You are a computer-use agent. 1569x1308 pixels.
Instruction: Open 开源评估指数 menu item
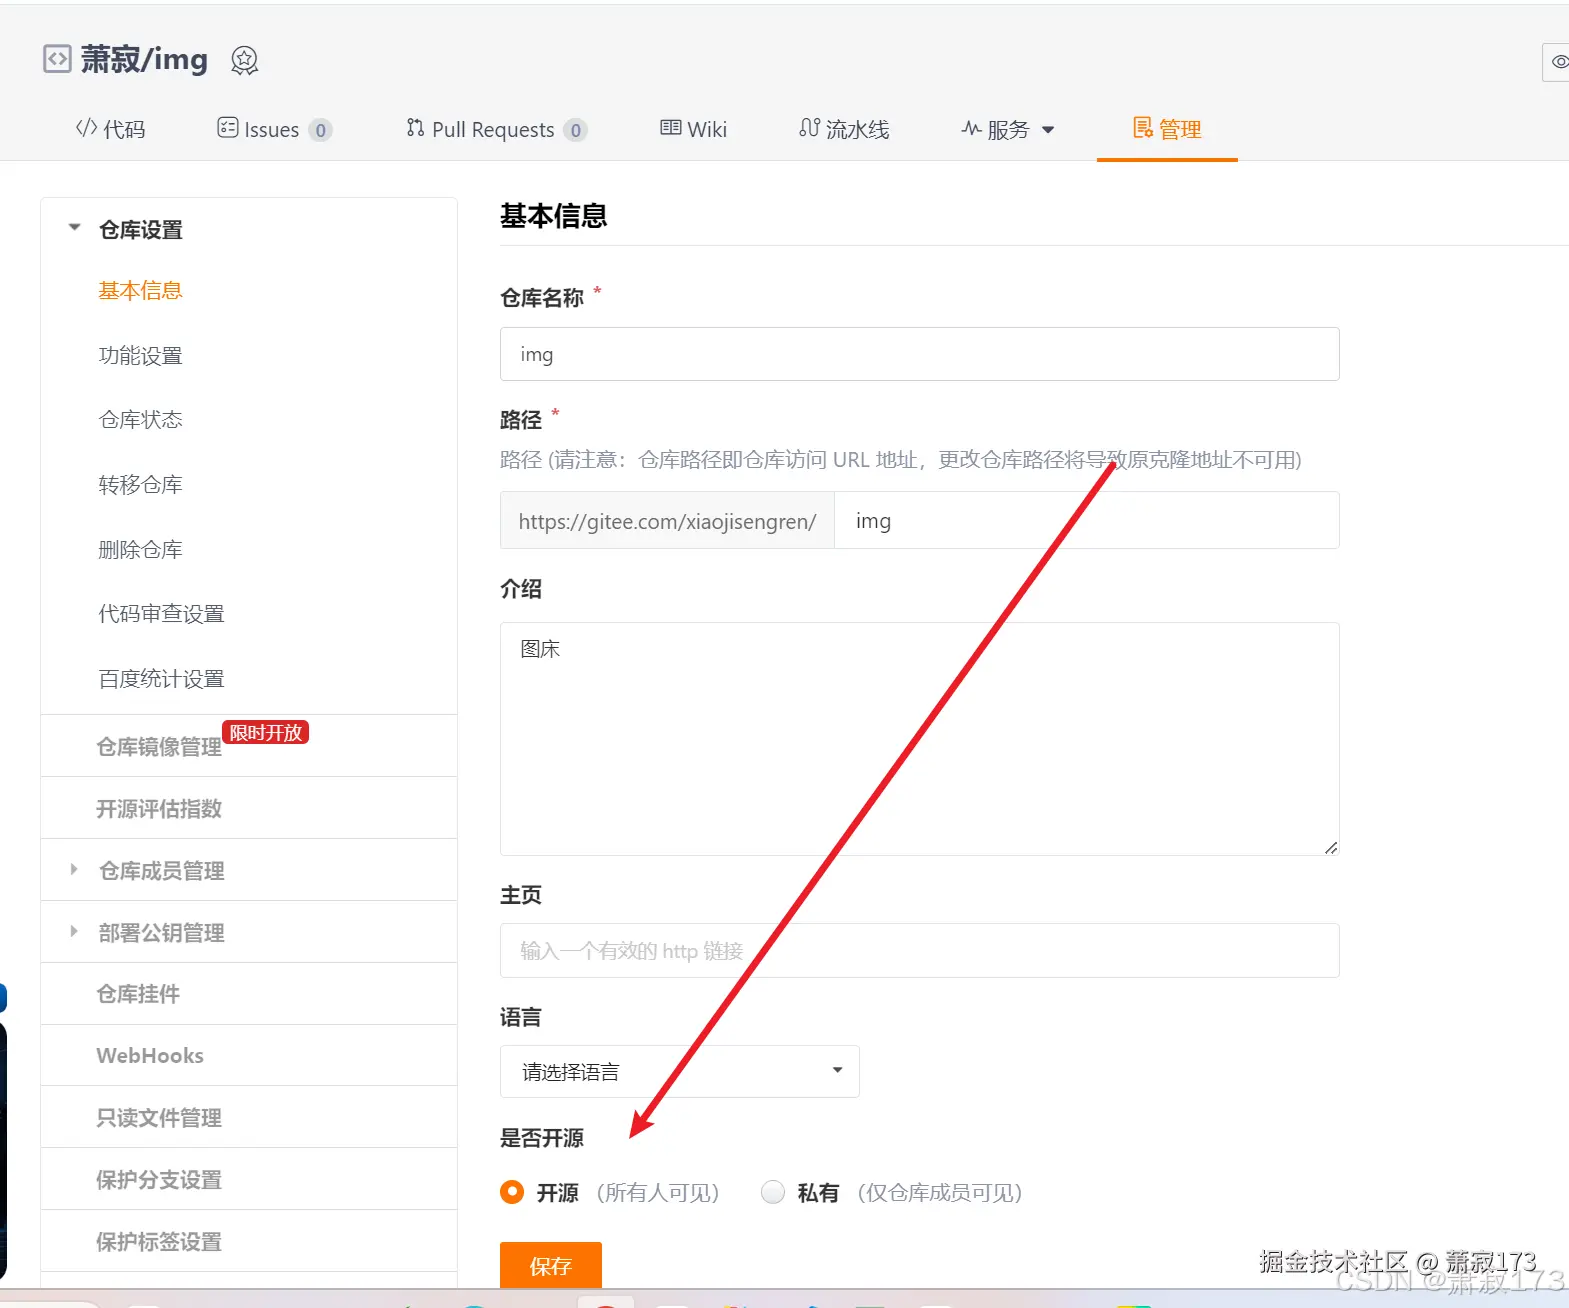point(159,809)
